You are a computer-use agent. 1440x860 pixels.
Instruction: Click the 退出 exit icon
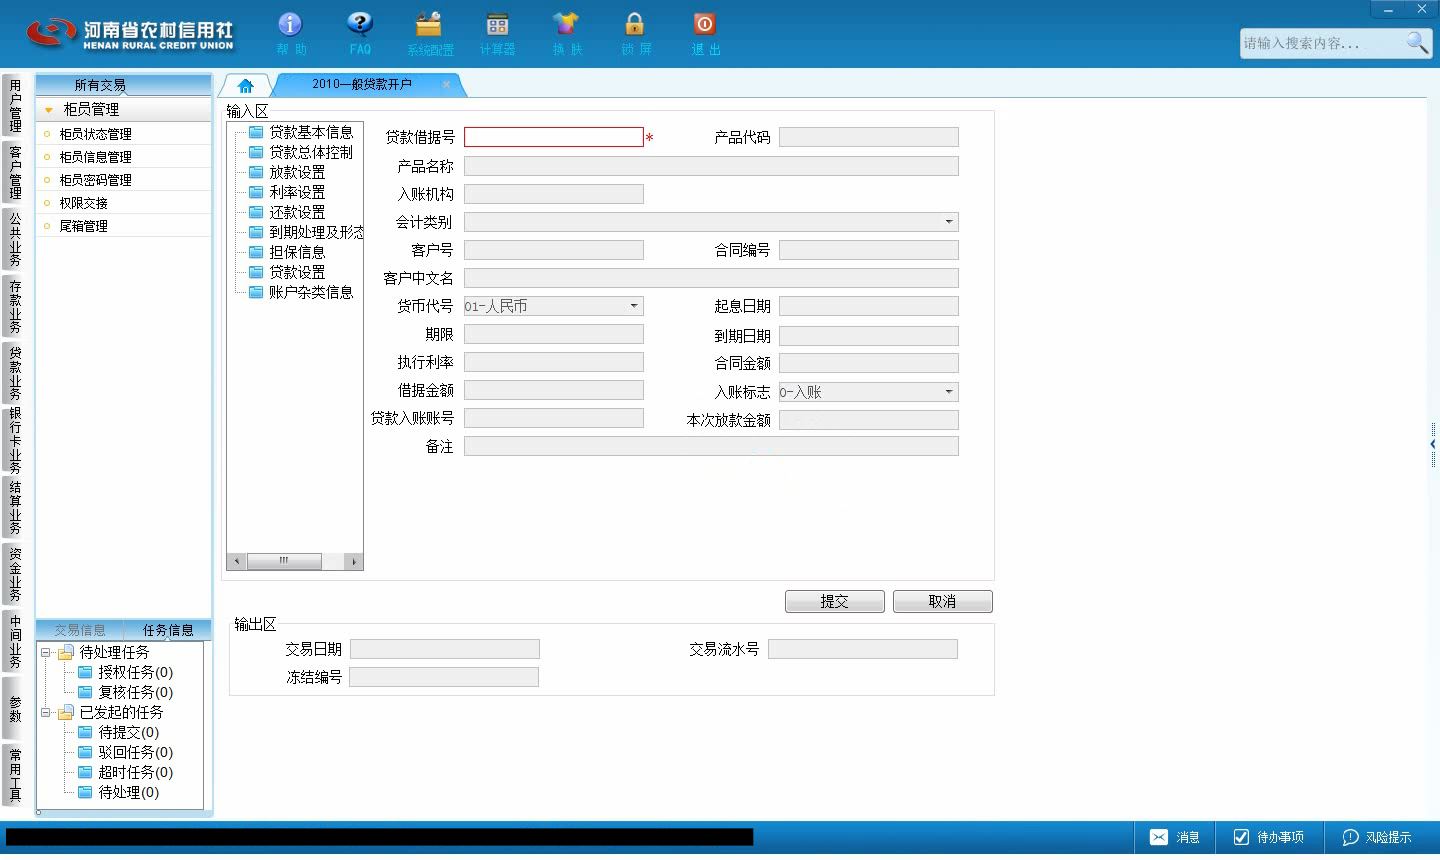coord(705,33)
